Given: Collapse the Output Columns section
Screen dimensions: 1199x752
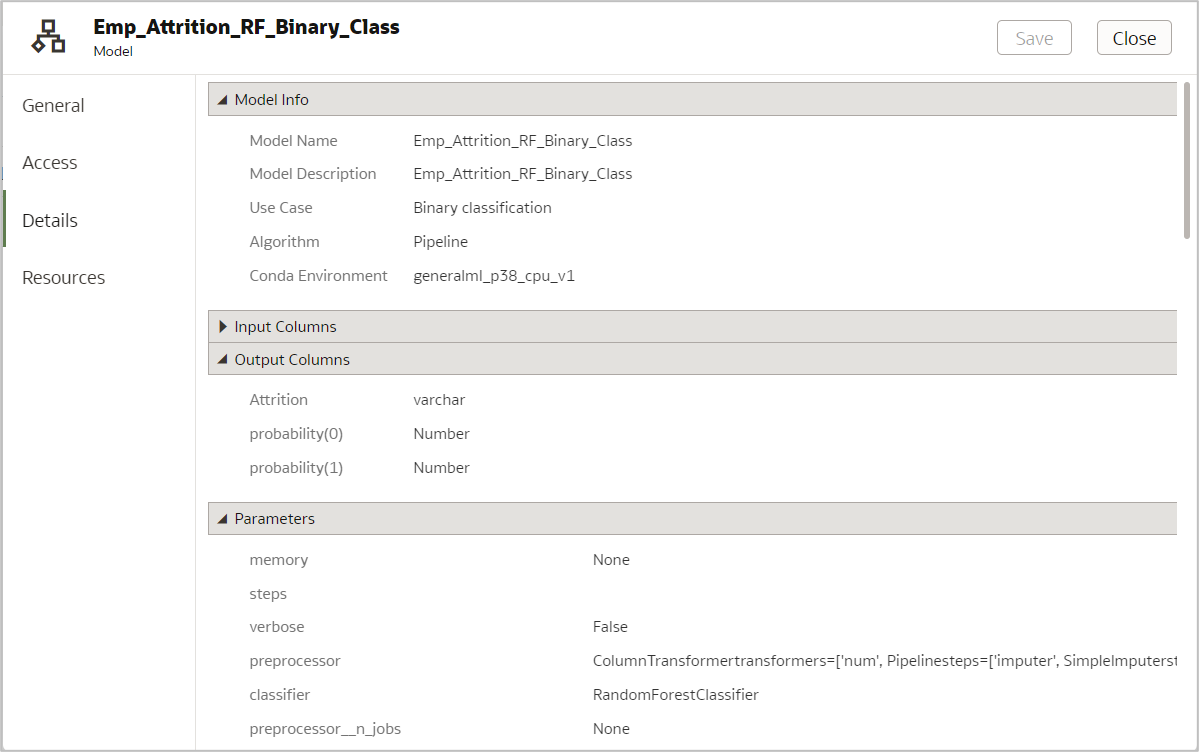Looking at the screenshot, I should [x=223, y=360].
